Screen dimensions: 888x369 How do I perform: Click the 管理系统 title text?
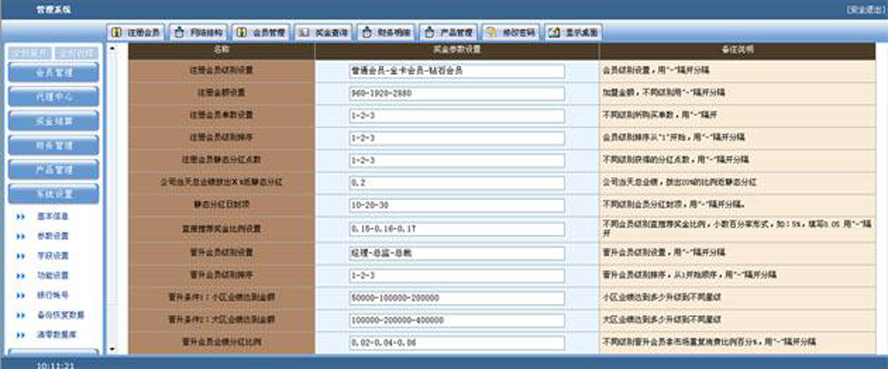53,10
